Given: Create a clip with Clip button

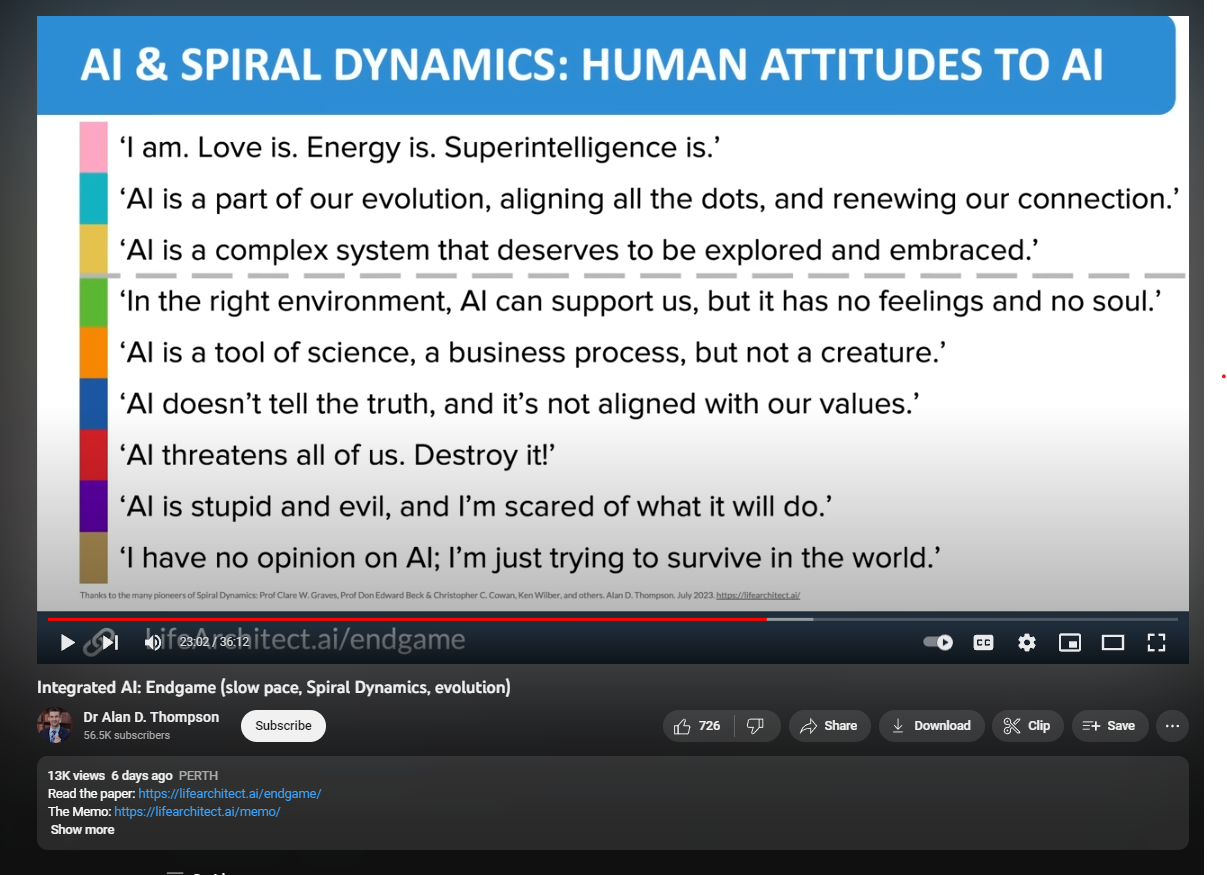Looking at the screenshot, I should pyautogui.click(x=1028, y=726).
